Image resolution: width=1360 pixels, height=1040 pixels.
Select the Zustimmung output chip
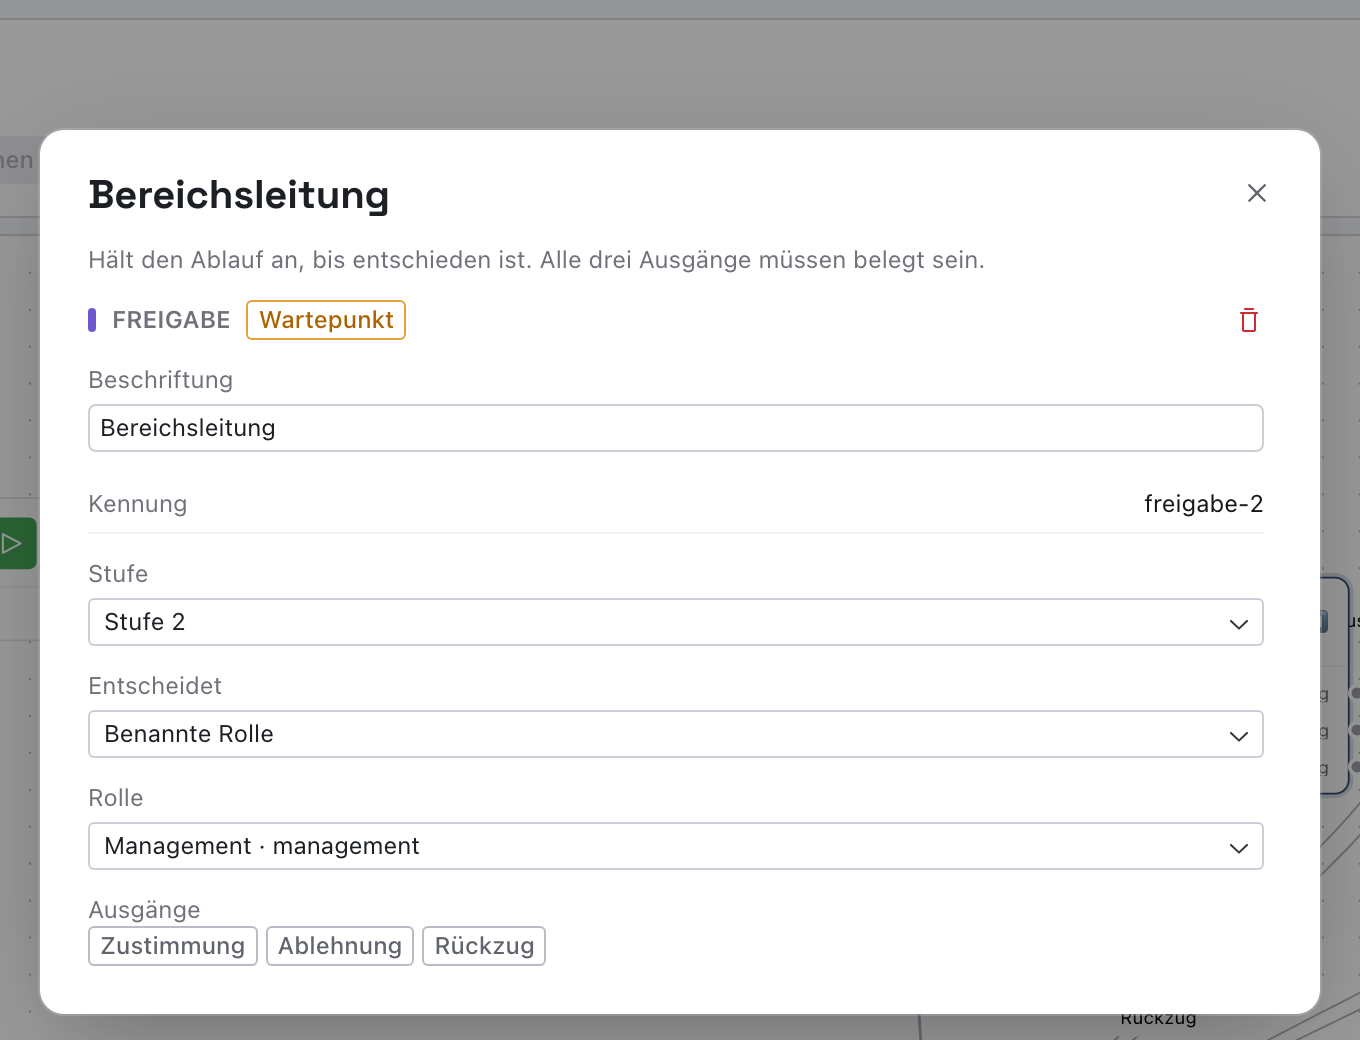pos(173,946)
